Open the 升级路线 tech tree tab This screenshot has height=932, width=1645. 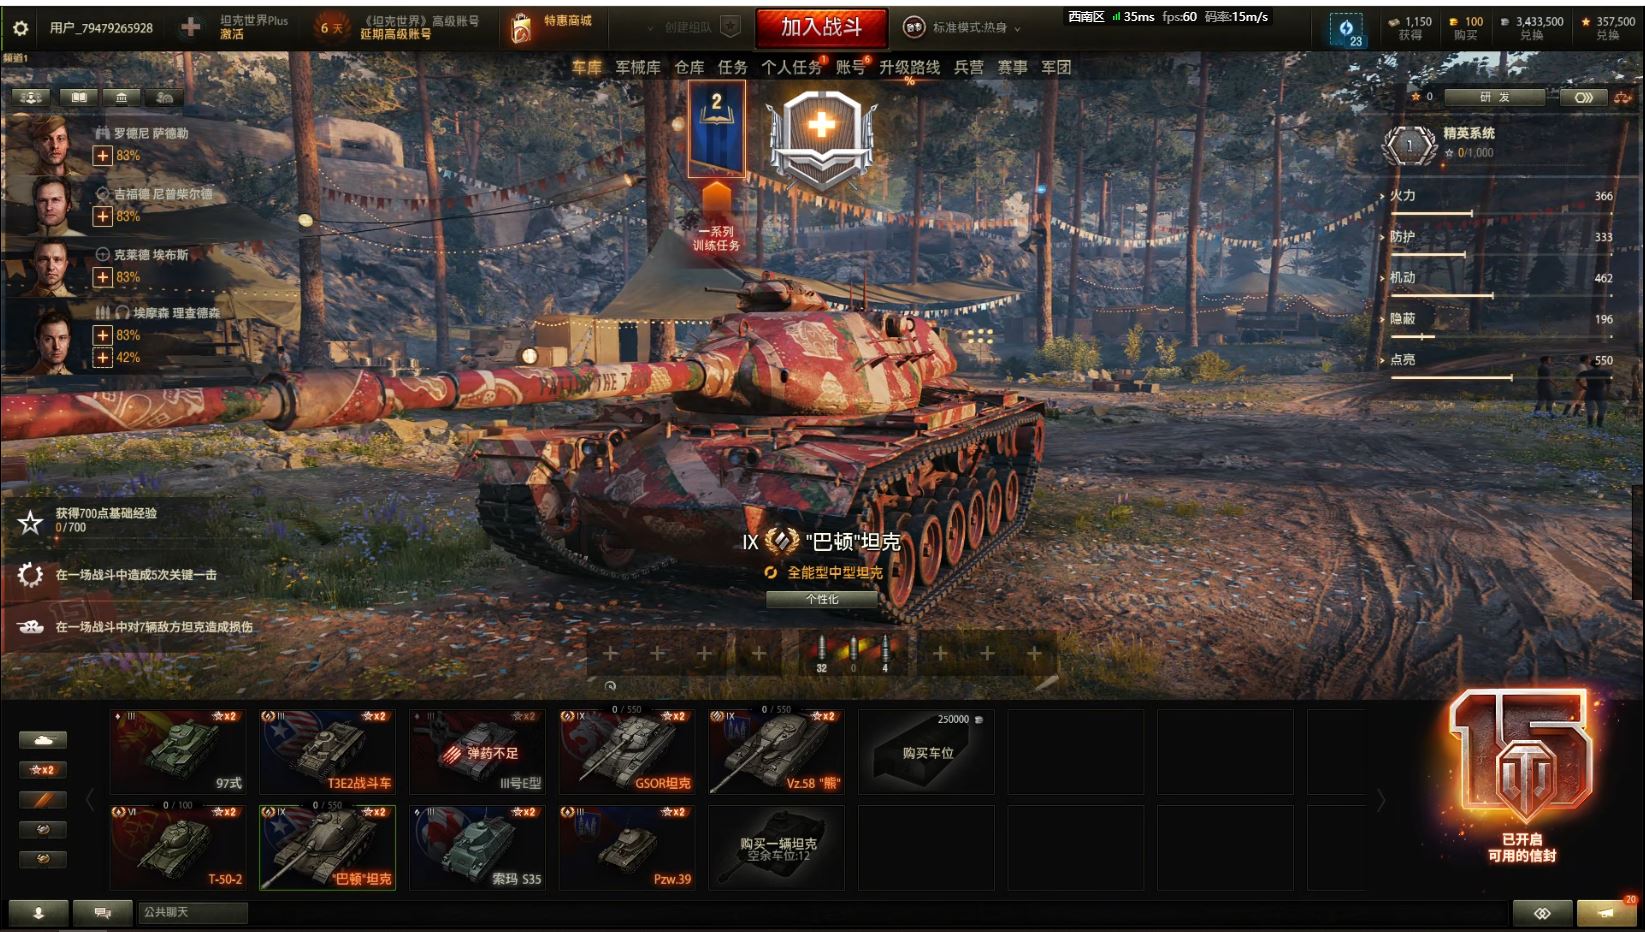click(909, 67)
